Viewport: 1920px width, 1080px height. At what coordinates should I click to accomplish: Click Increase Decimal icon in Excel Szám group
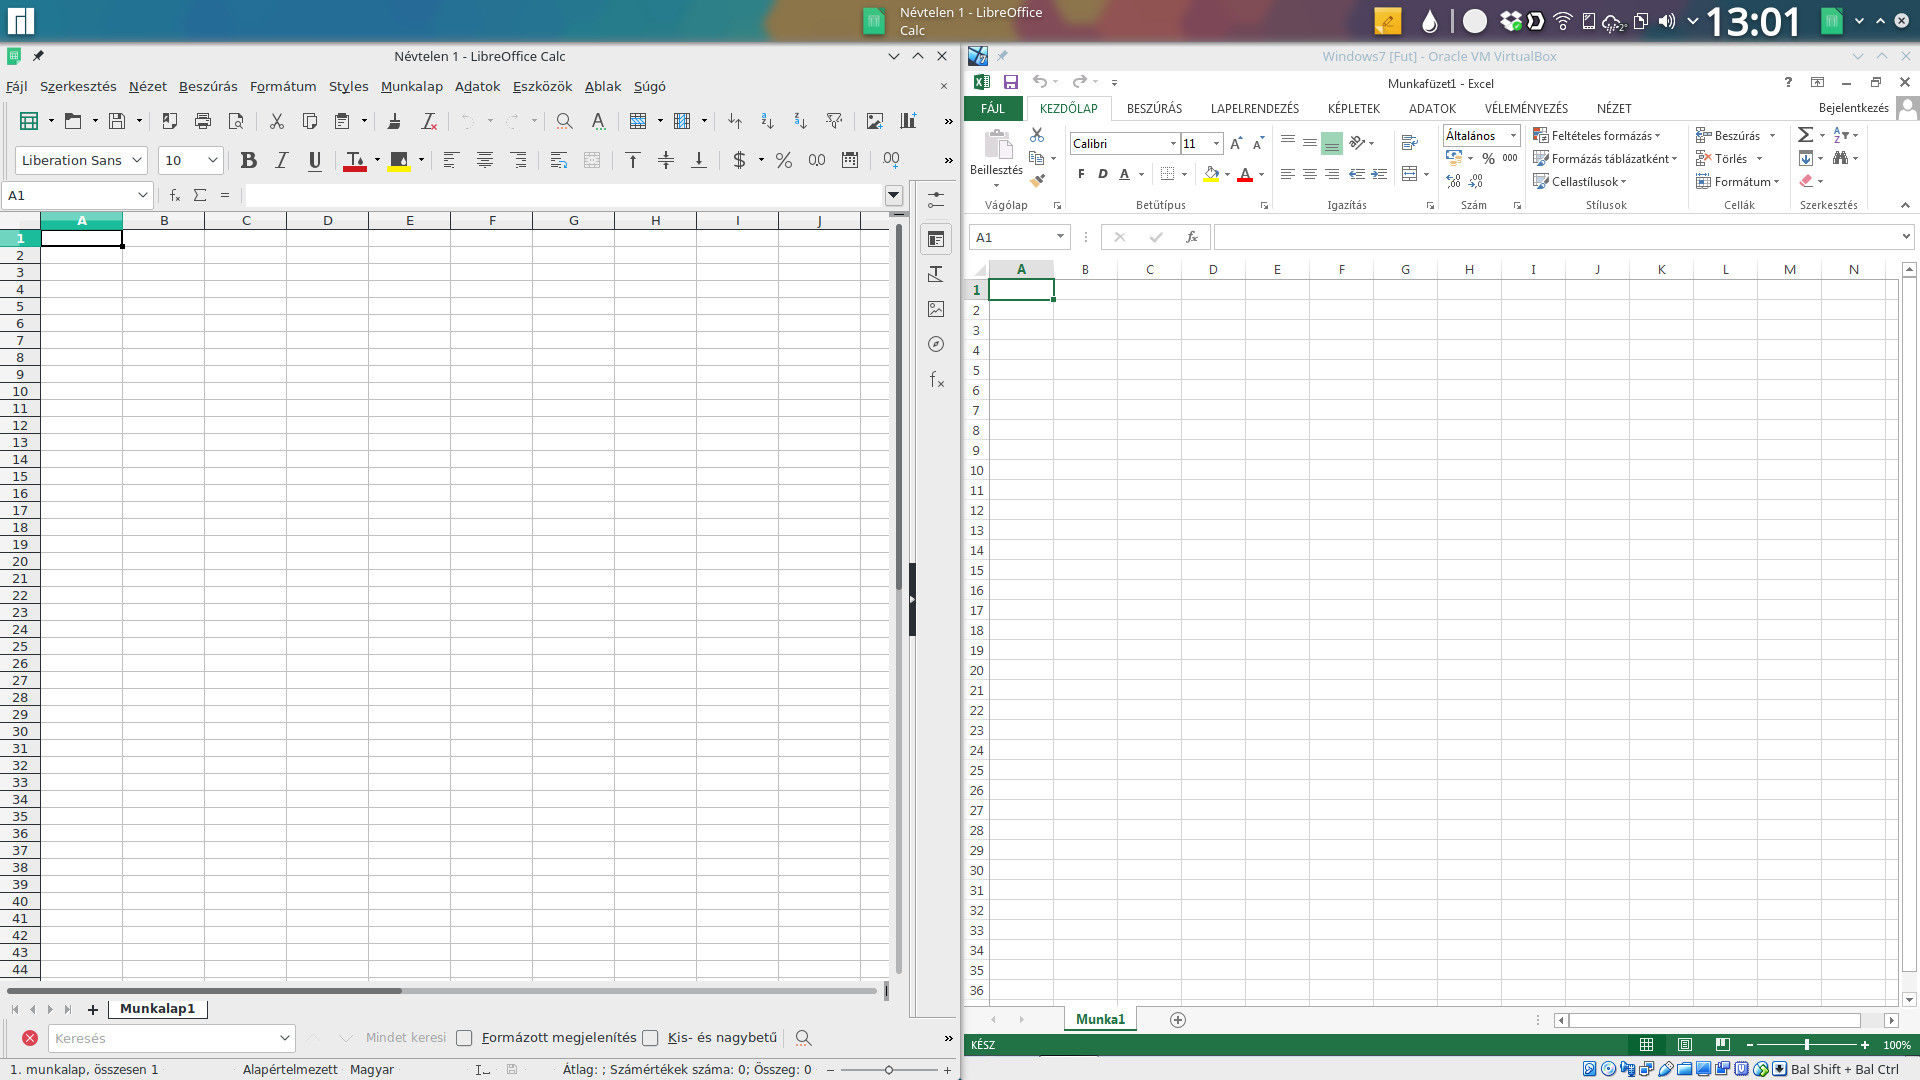pyautogui.click(x=1453, y=181)
